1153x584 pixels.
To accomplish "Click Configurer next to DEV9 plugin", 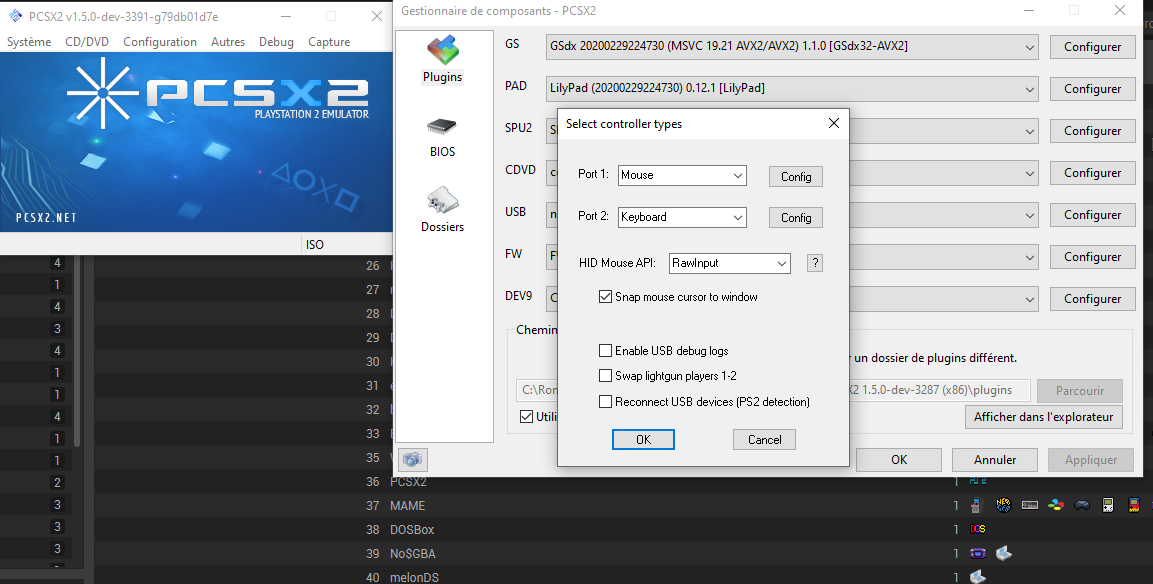I will tap(1092, 299).
